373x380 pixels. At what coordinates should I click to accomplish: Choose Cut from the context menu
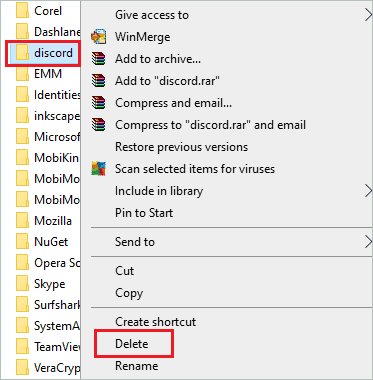(x=124, y=271)
